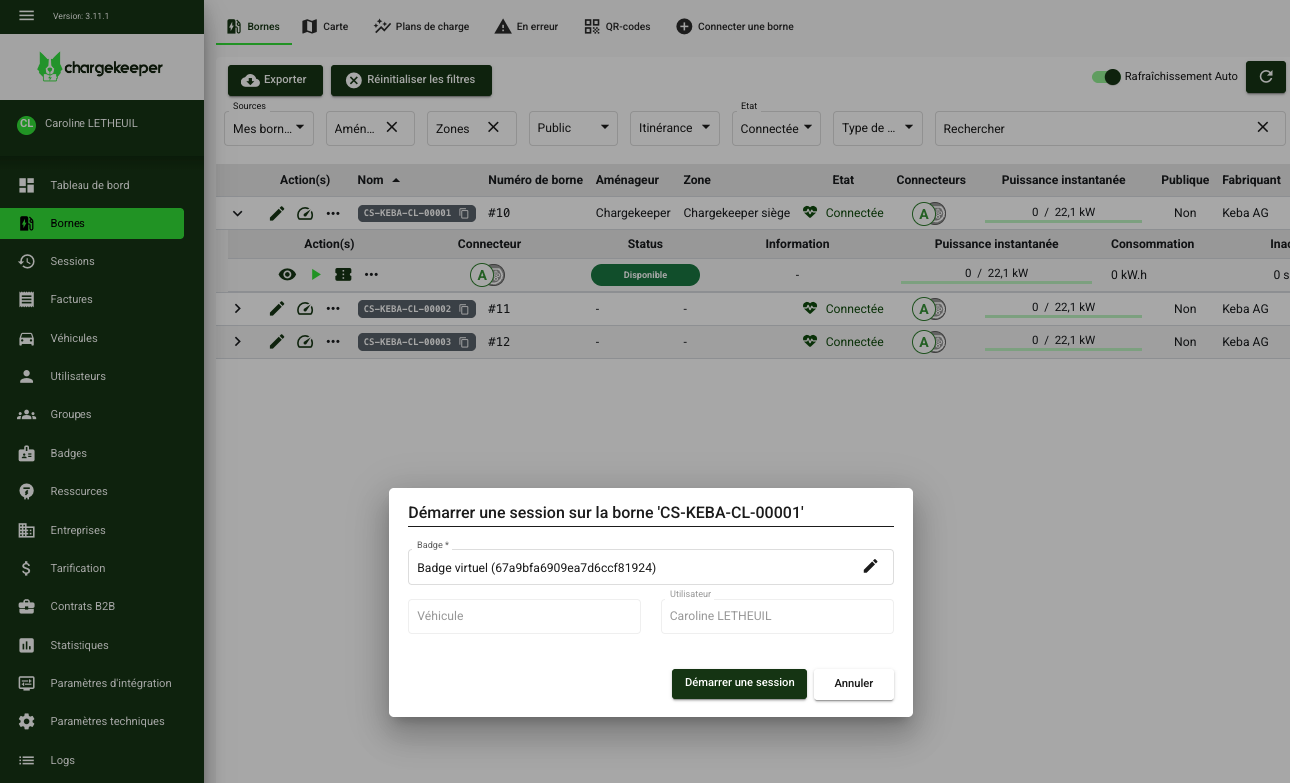Expand the CS-KEBA-CL-00002 row

[x=238, y=309]
